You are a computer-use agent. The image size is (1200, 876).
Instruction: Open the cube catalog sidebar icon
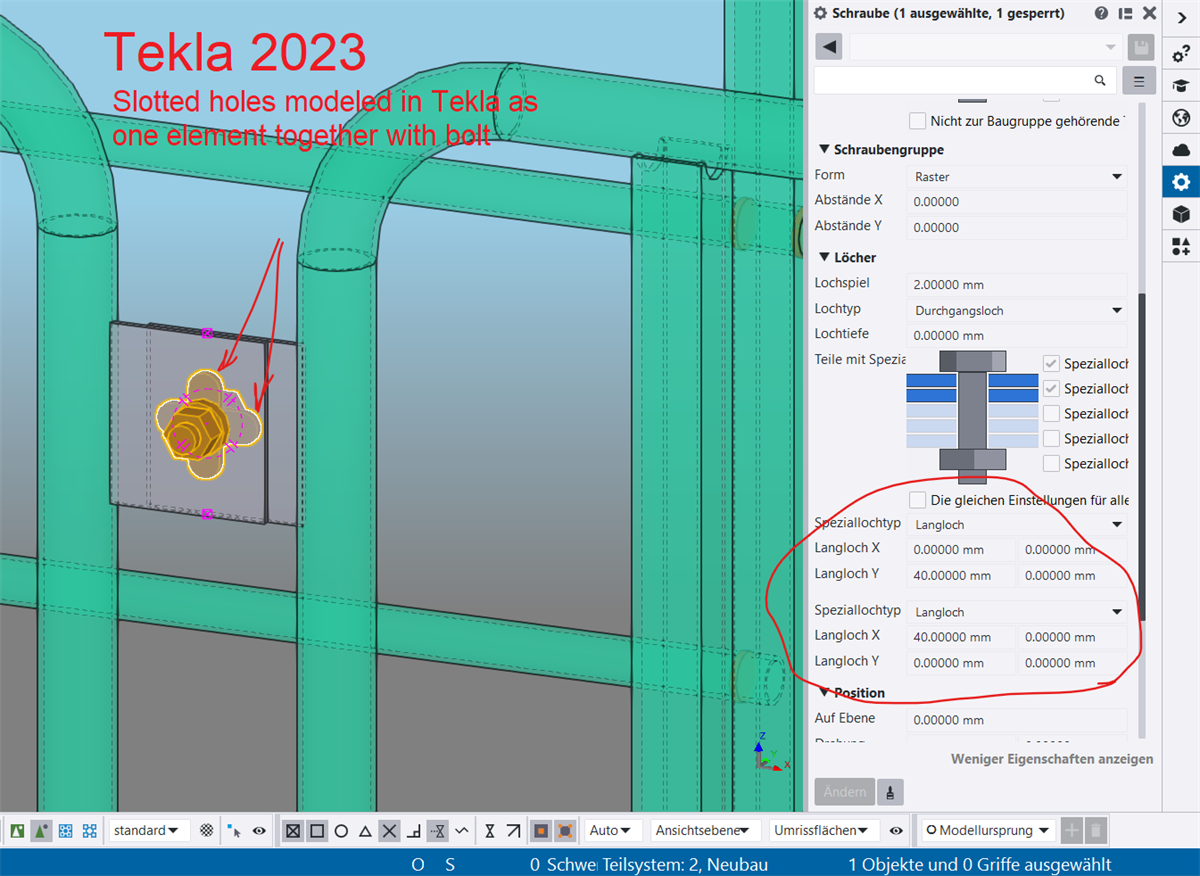(x=1181, y=213)
